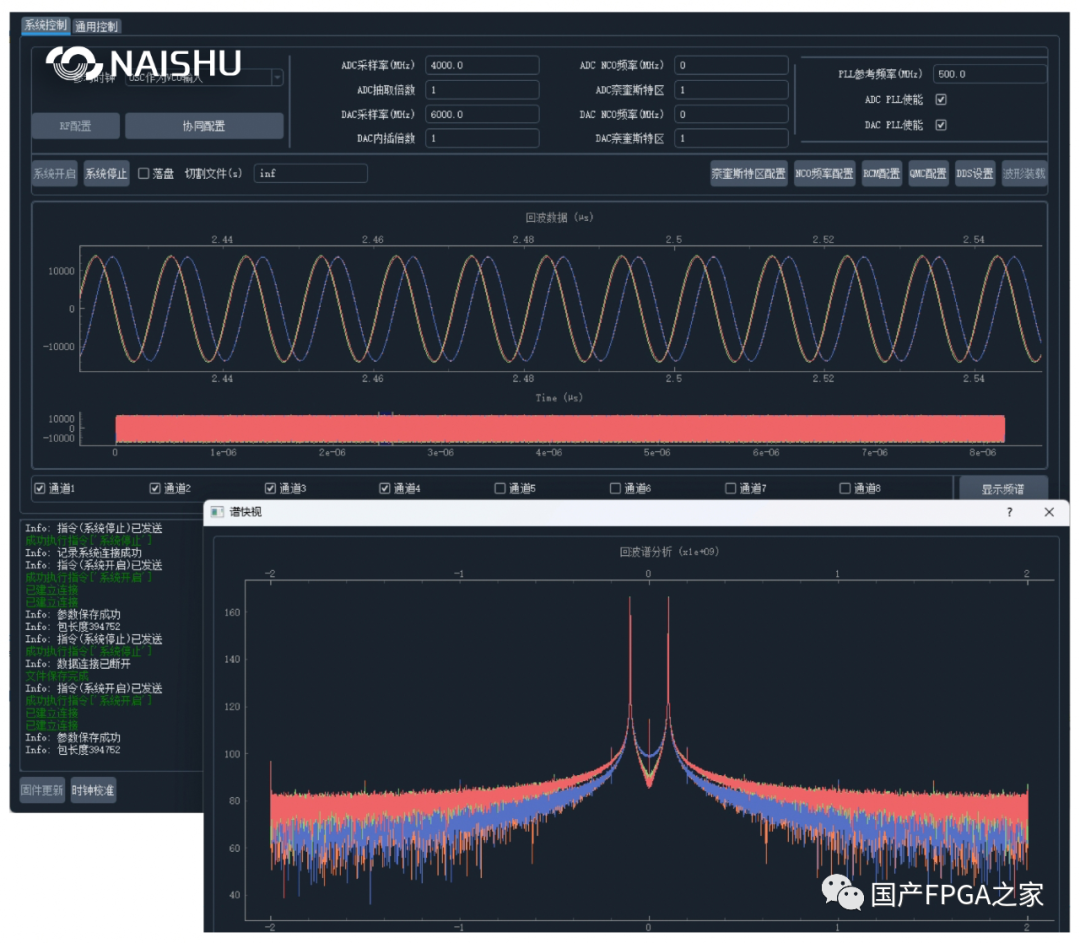The image size is (1080, 943).
Task: Select the 系统控制 tab
Action: 45,25
